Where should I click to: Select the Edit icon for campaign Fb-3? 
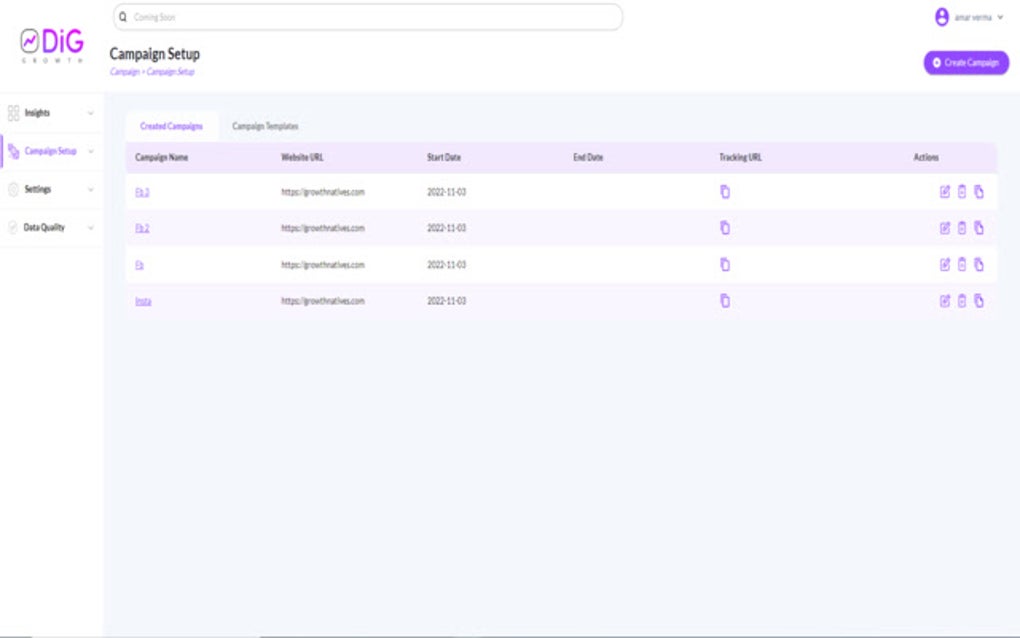[944, 192]
